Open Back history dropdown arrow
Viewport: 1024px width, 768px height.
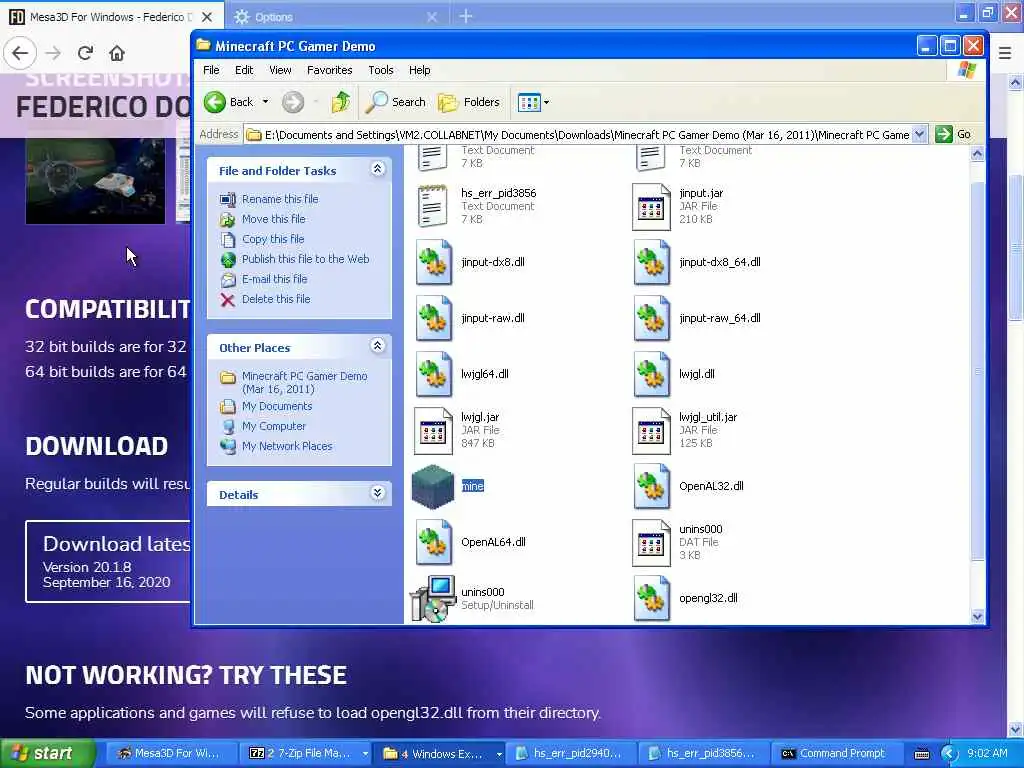(x=265, y=102)
